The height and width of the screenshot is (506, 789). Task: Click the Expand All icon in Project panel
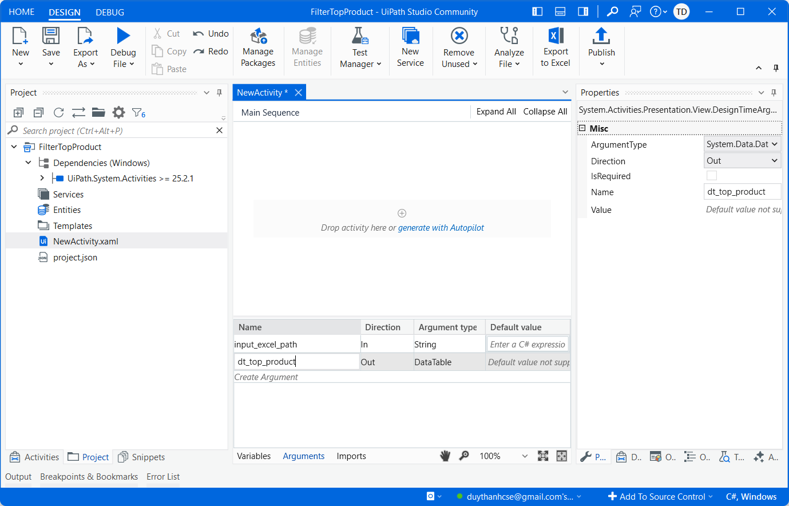click(19, 113)
